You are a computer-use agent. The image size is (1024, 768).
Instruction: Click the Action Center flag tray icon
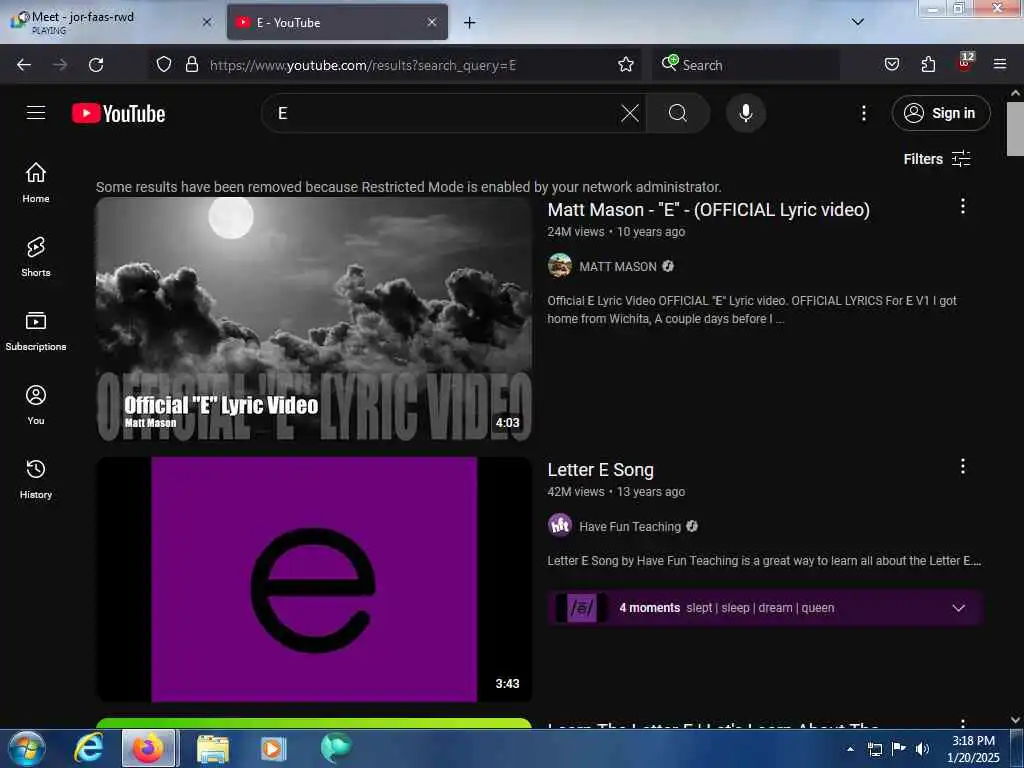899,749
